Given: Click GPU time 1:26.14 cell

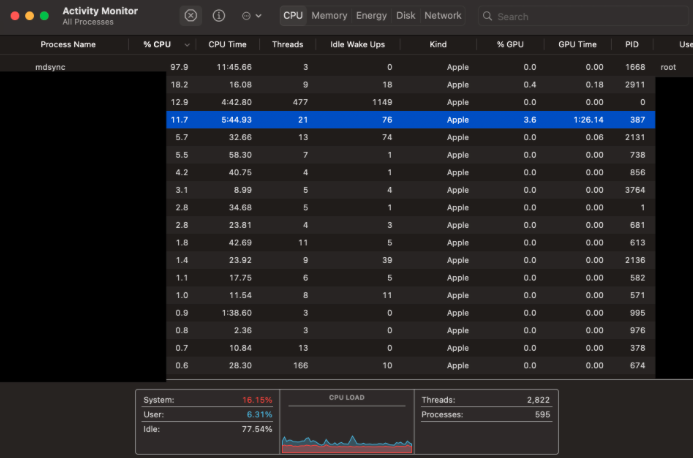Looking at the screenshot, I should click(x=588, y=120).
